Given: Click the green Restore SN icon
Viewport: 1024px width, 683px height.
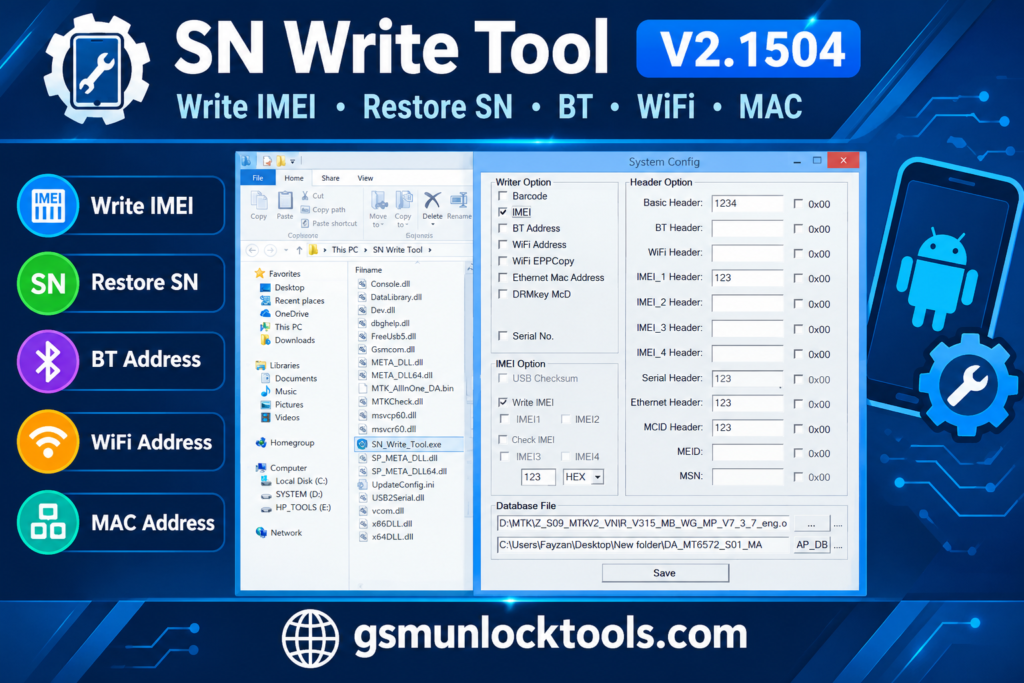Looking at the screenshot, I should pyautogui.click(x=48, y=283).
